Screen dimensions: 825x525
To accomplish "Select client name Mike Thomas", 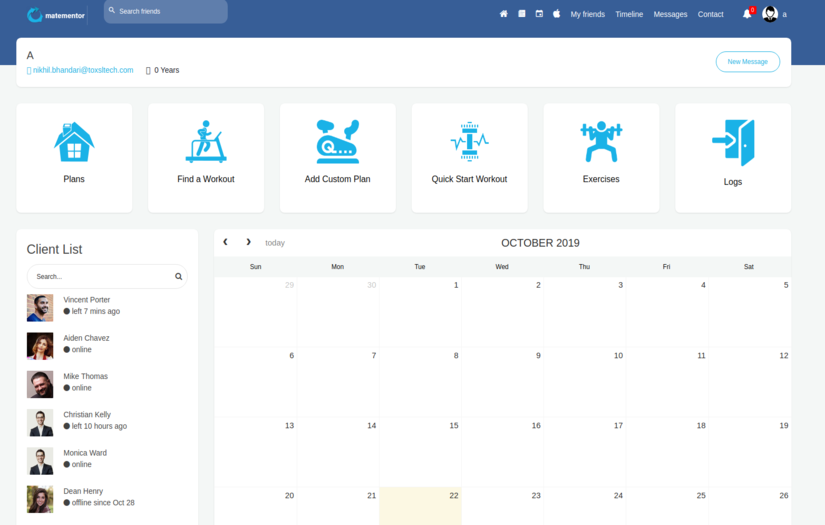I will click(85, 377).
